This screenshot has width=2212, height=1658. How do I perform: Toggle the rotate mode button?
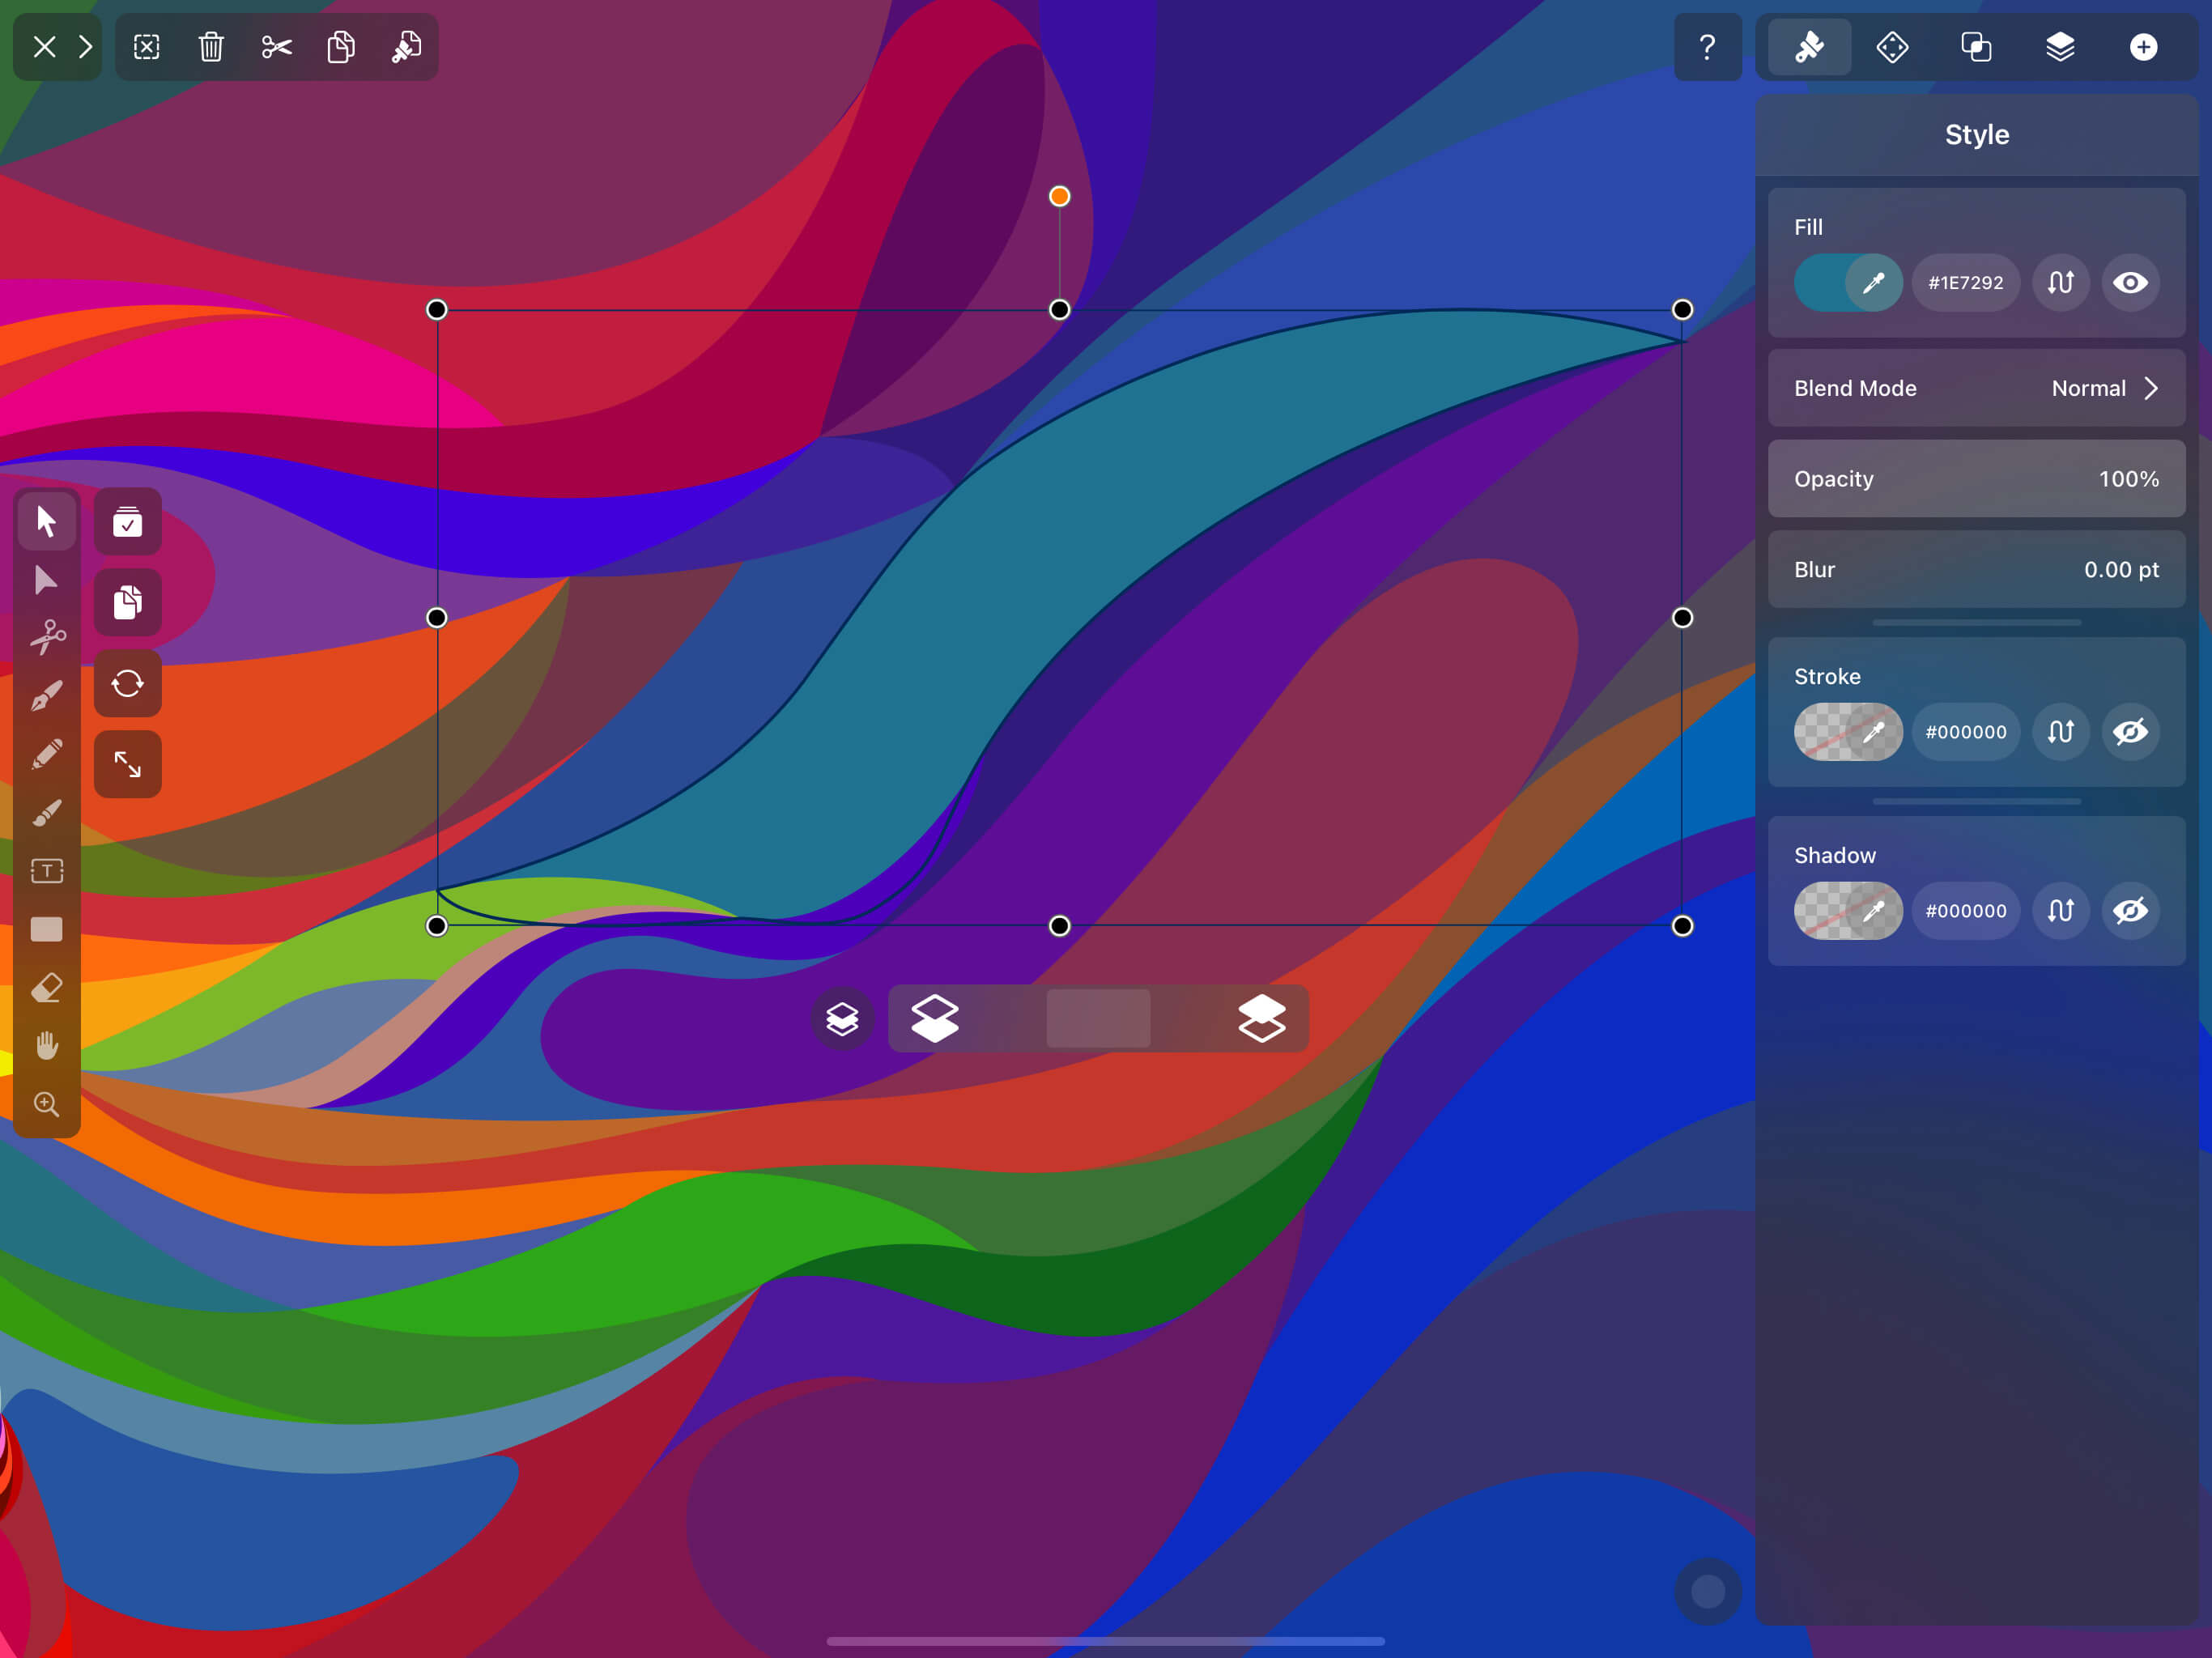[128, 684]
